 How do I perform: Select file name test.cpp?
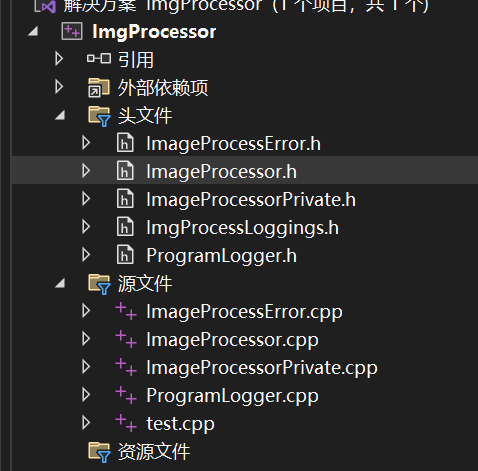click(181, 425)
